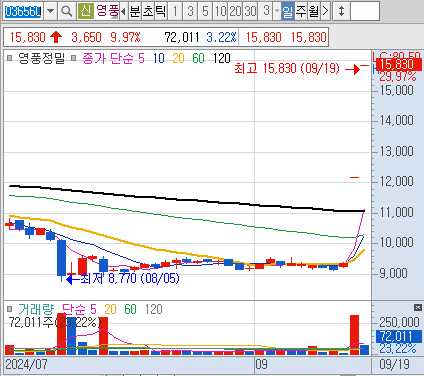Image resolution: width=424 pixels, height=376 pixels.
Task: Toggle the square marker before 종가 단순
Action: [73, 58]
